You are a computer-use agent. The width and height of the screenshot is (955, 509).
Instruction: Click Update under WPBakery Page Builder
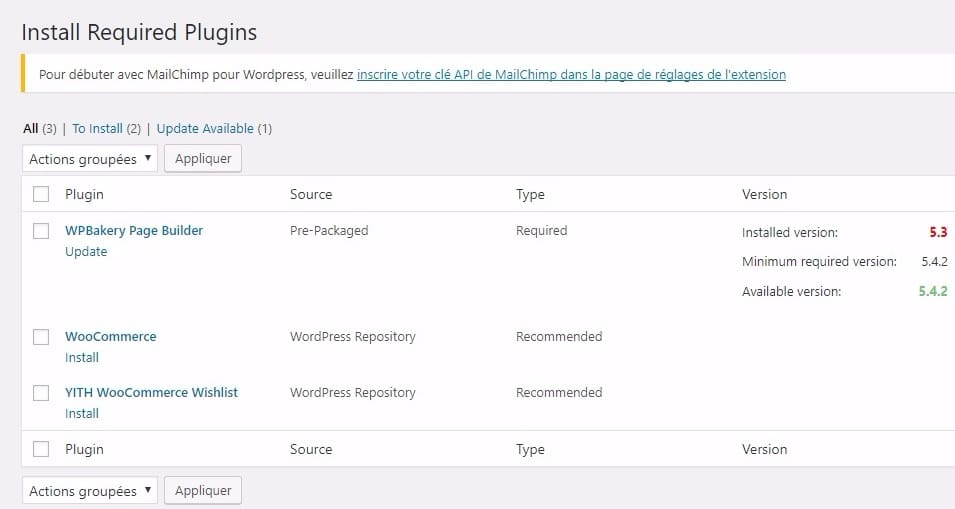click(86, 252)
